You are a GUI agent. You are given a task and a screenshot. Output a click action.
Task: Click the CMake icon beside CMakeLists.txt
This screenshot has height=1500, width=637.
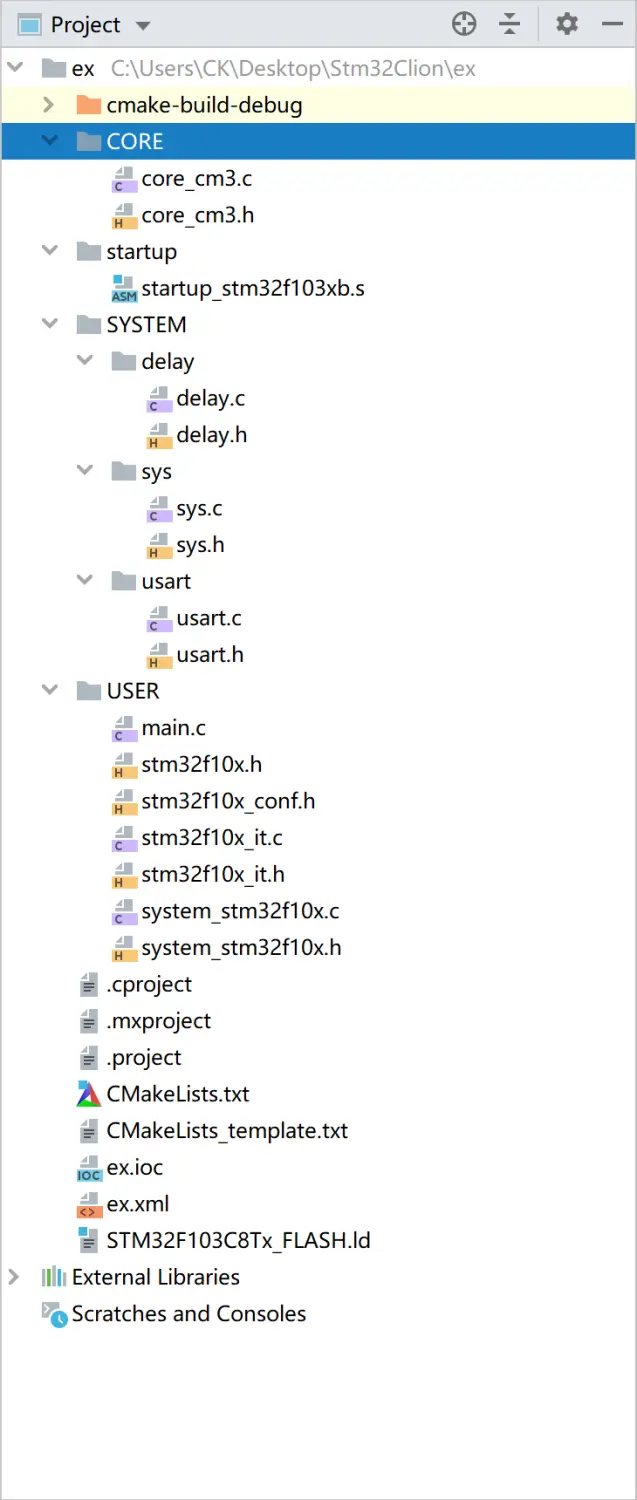89,1094
